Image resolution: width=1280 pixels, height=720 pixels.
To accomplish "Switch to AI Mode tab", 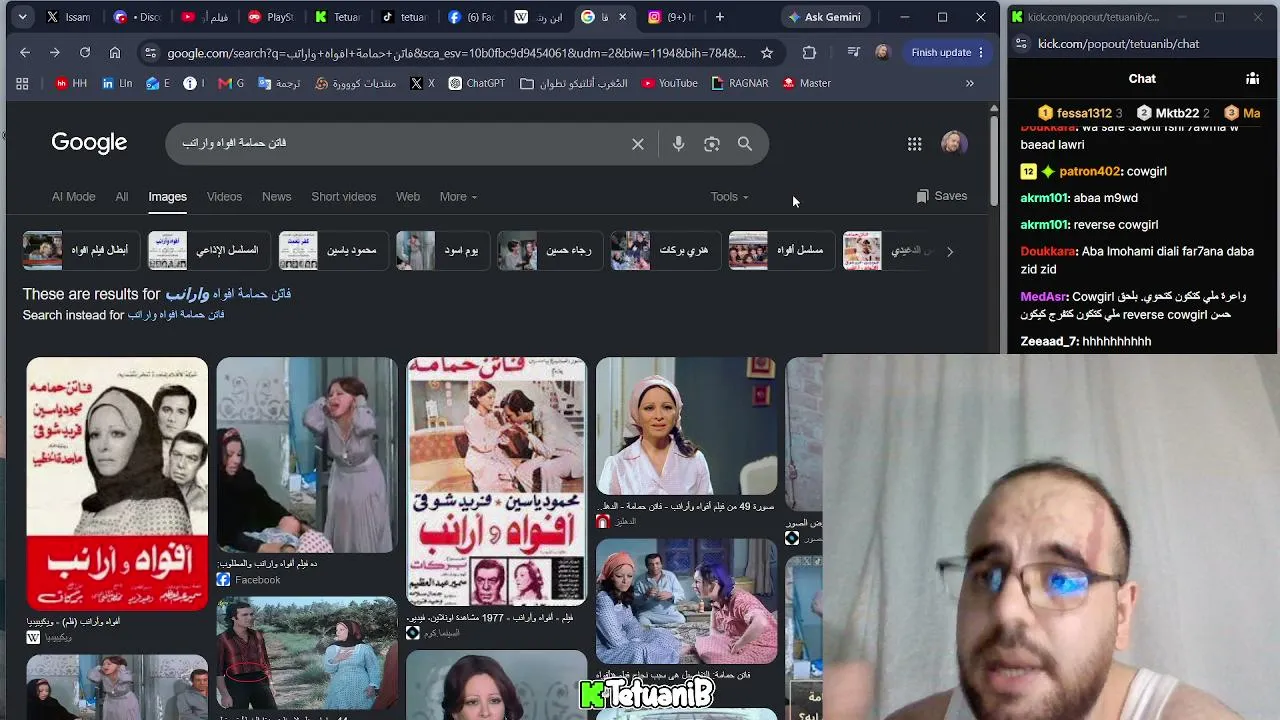I will coord(73,196).
